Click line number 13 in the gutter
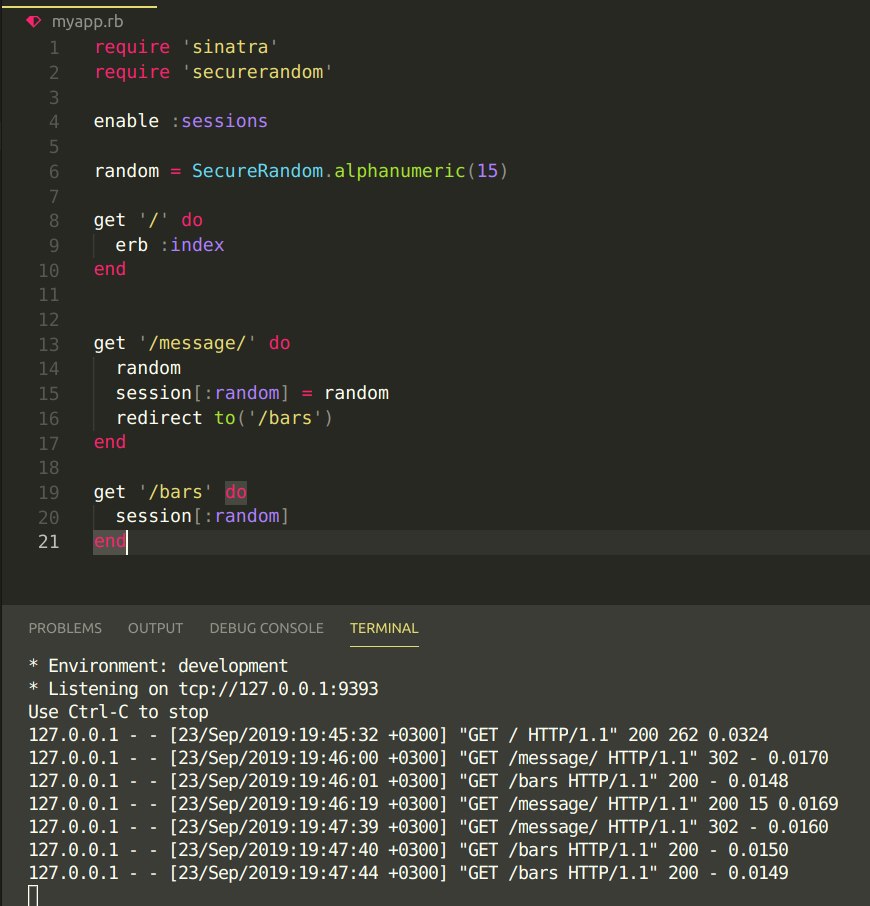Viewport: 870px width, 906px height. (49, 344)
